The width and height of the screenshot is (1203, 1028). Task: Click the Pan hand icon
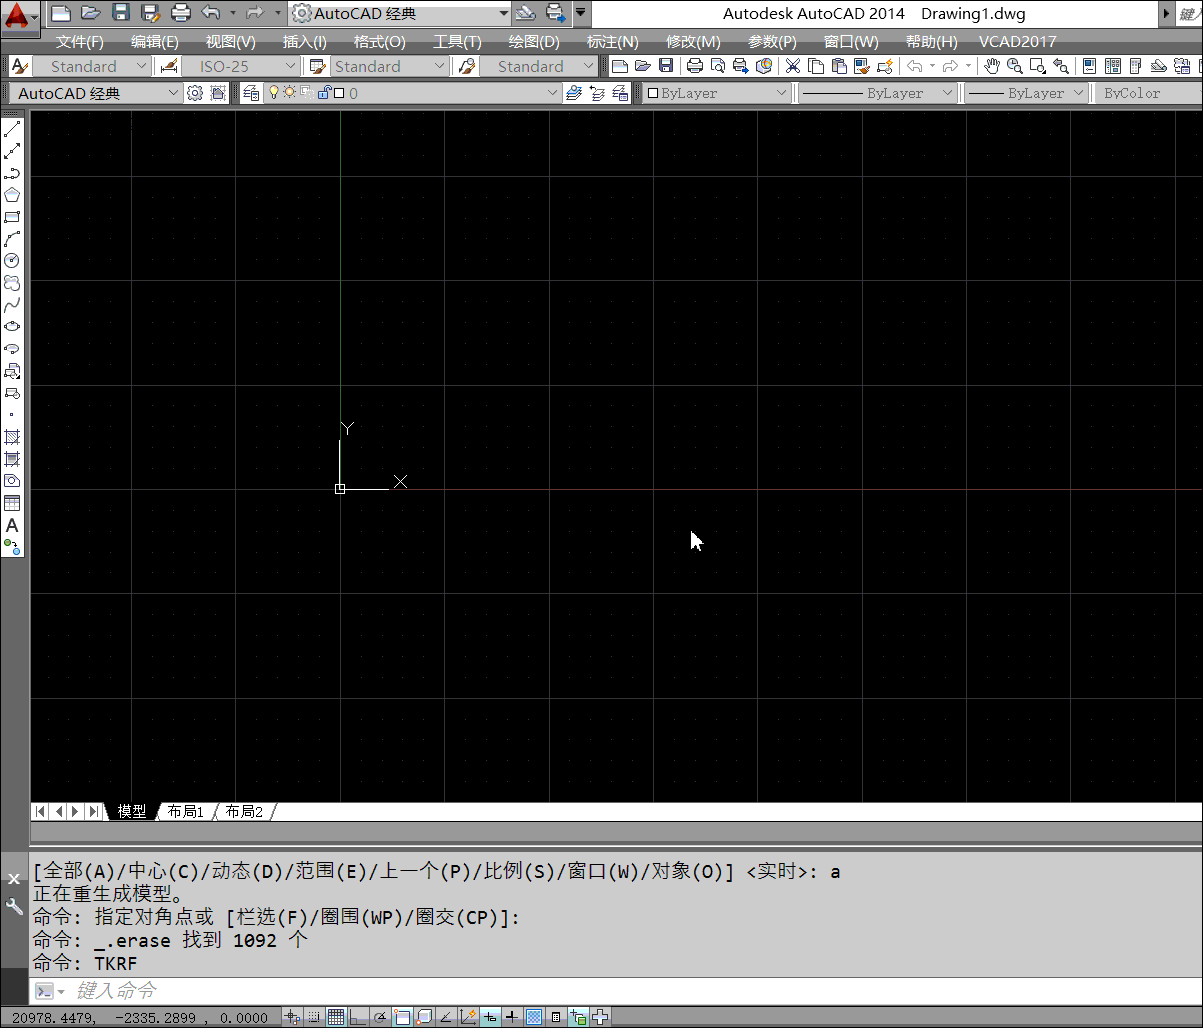coord(991,66)
